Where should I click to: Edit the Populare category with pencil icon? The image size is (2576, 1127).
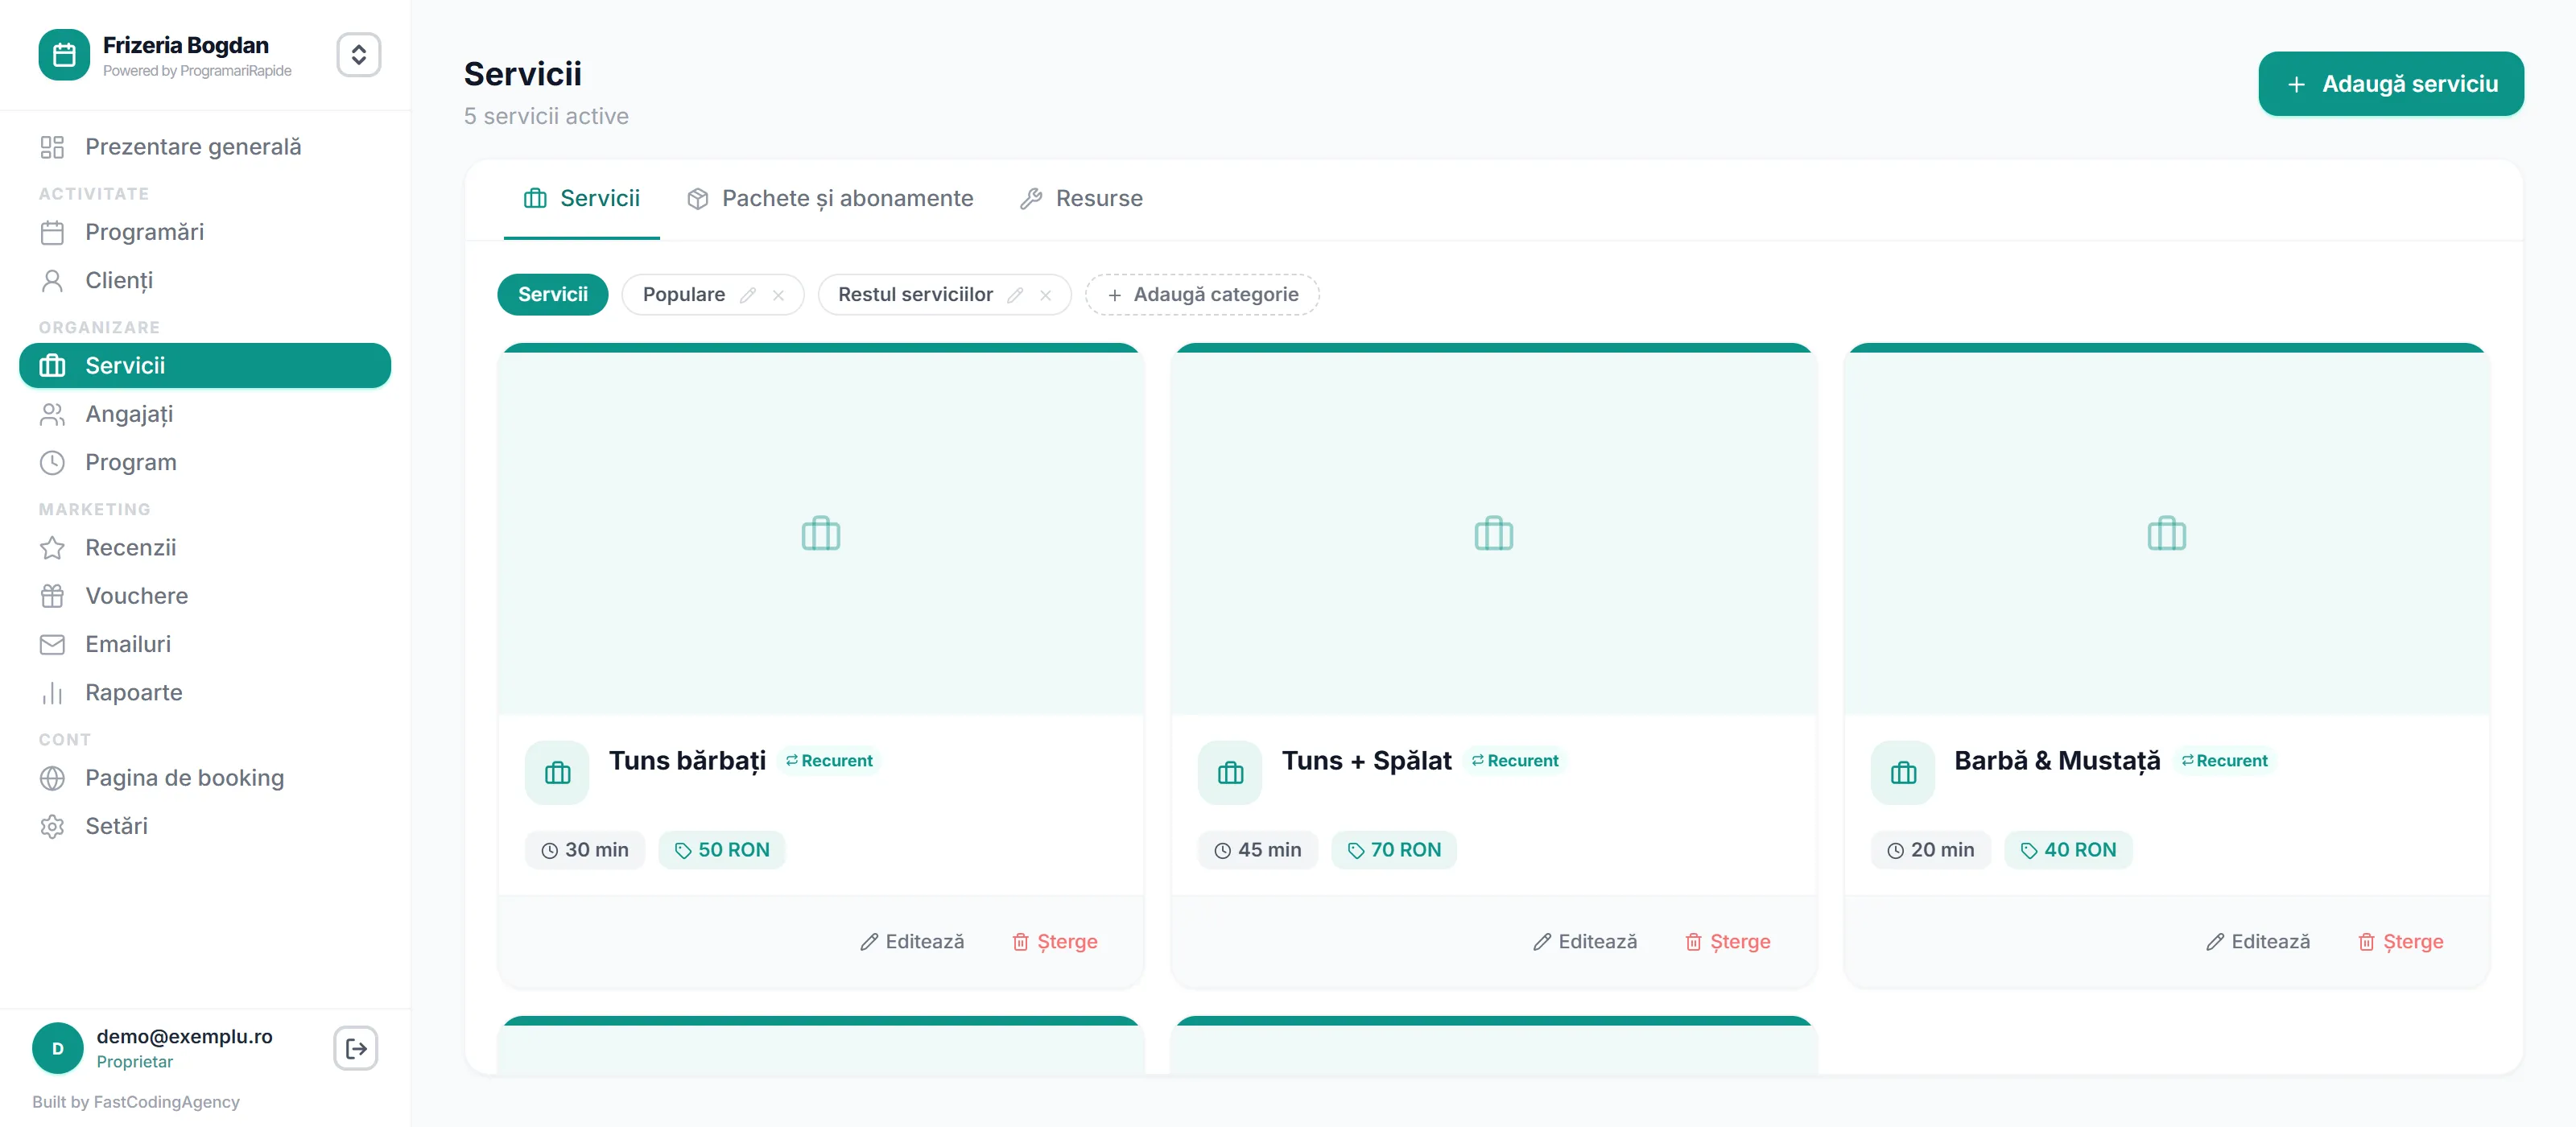(x=748, y=295)
